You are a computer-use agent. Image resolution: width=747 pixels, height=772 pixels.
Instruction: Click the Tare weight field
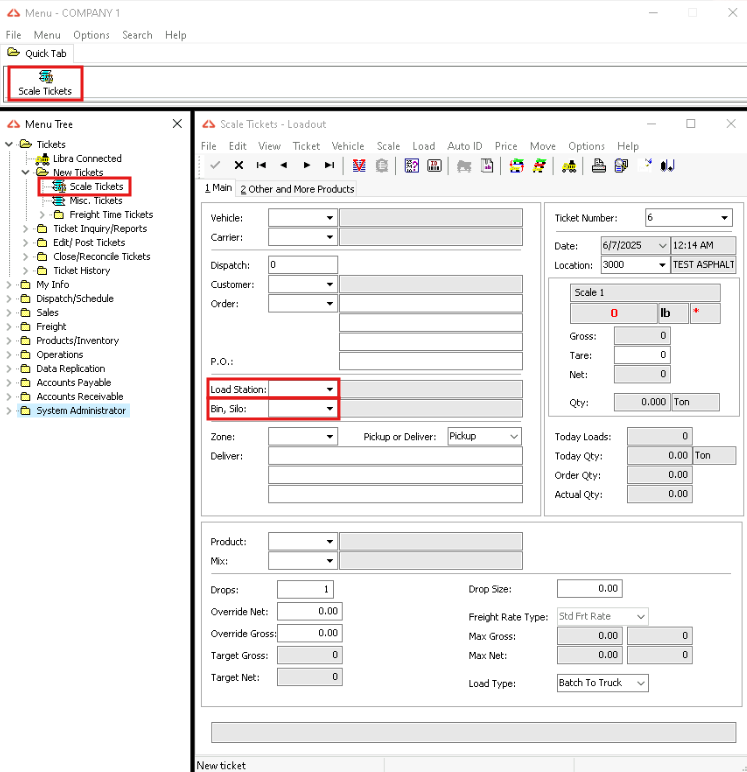(x=642, y=355)
